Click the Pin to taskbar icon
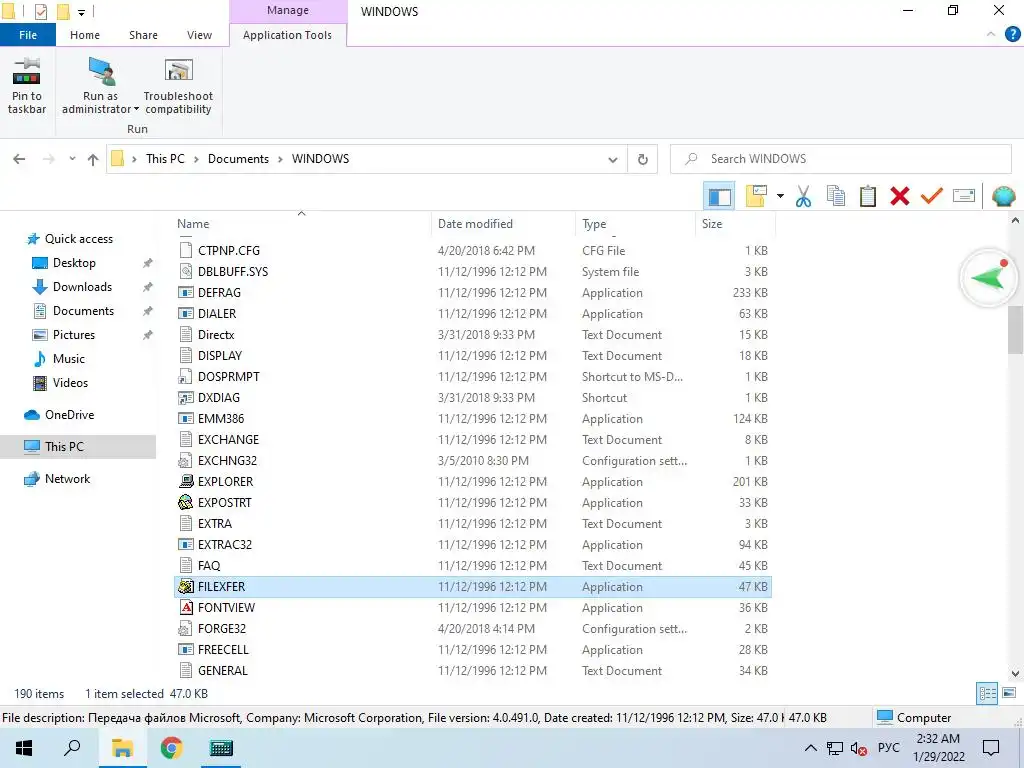Screen dimensions: 1024x768 pyautogui.click(x=27, y=72)
